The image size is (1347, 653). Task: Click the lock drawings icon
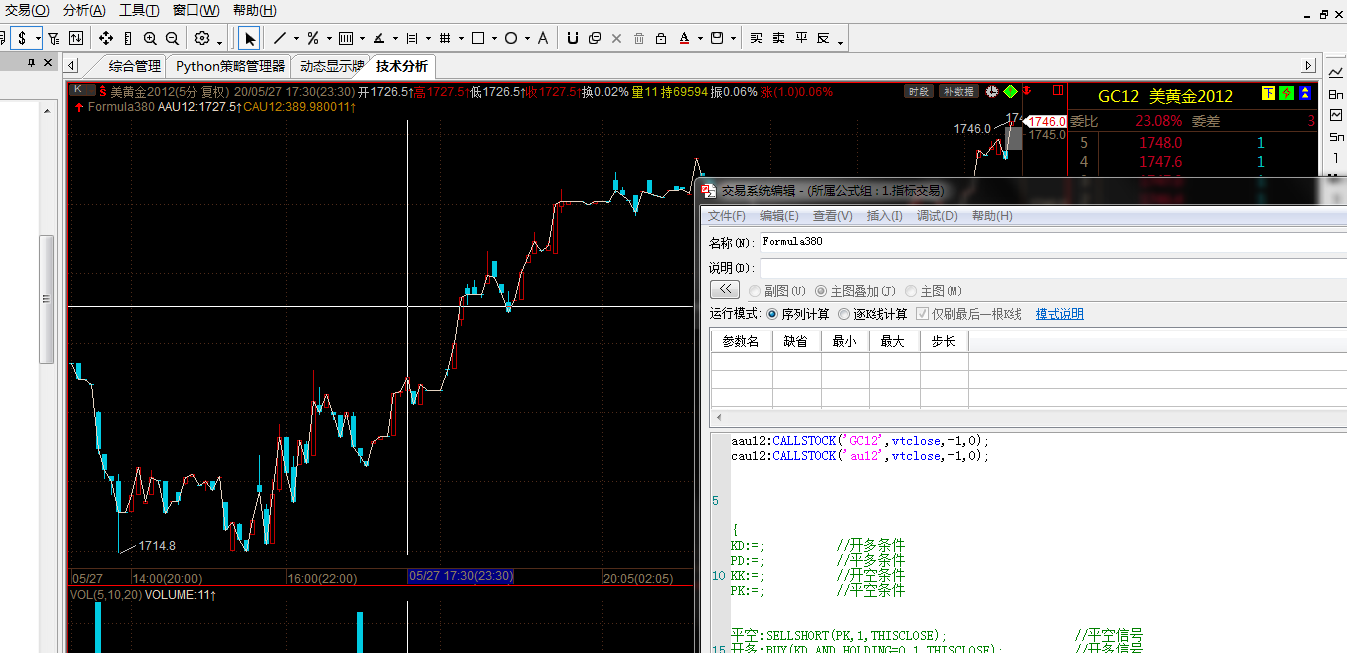(661, 38)
